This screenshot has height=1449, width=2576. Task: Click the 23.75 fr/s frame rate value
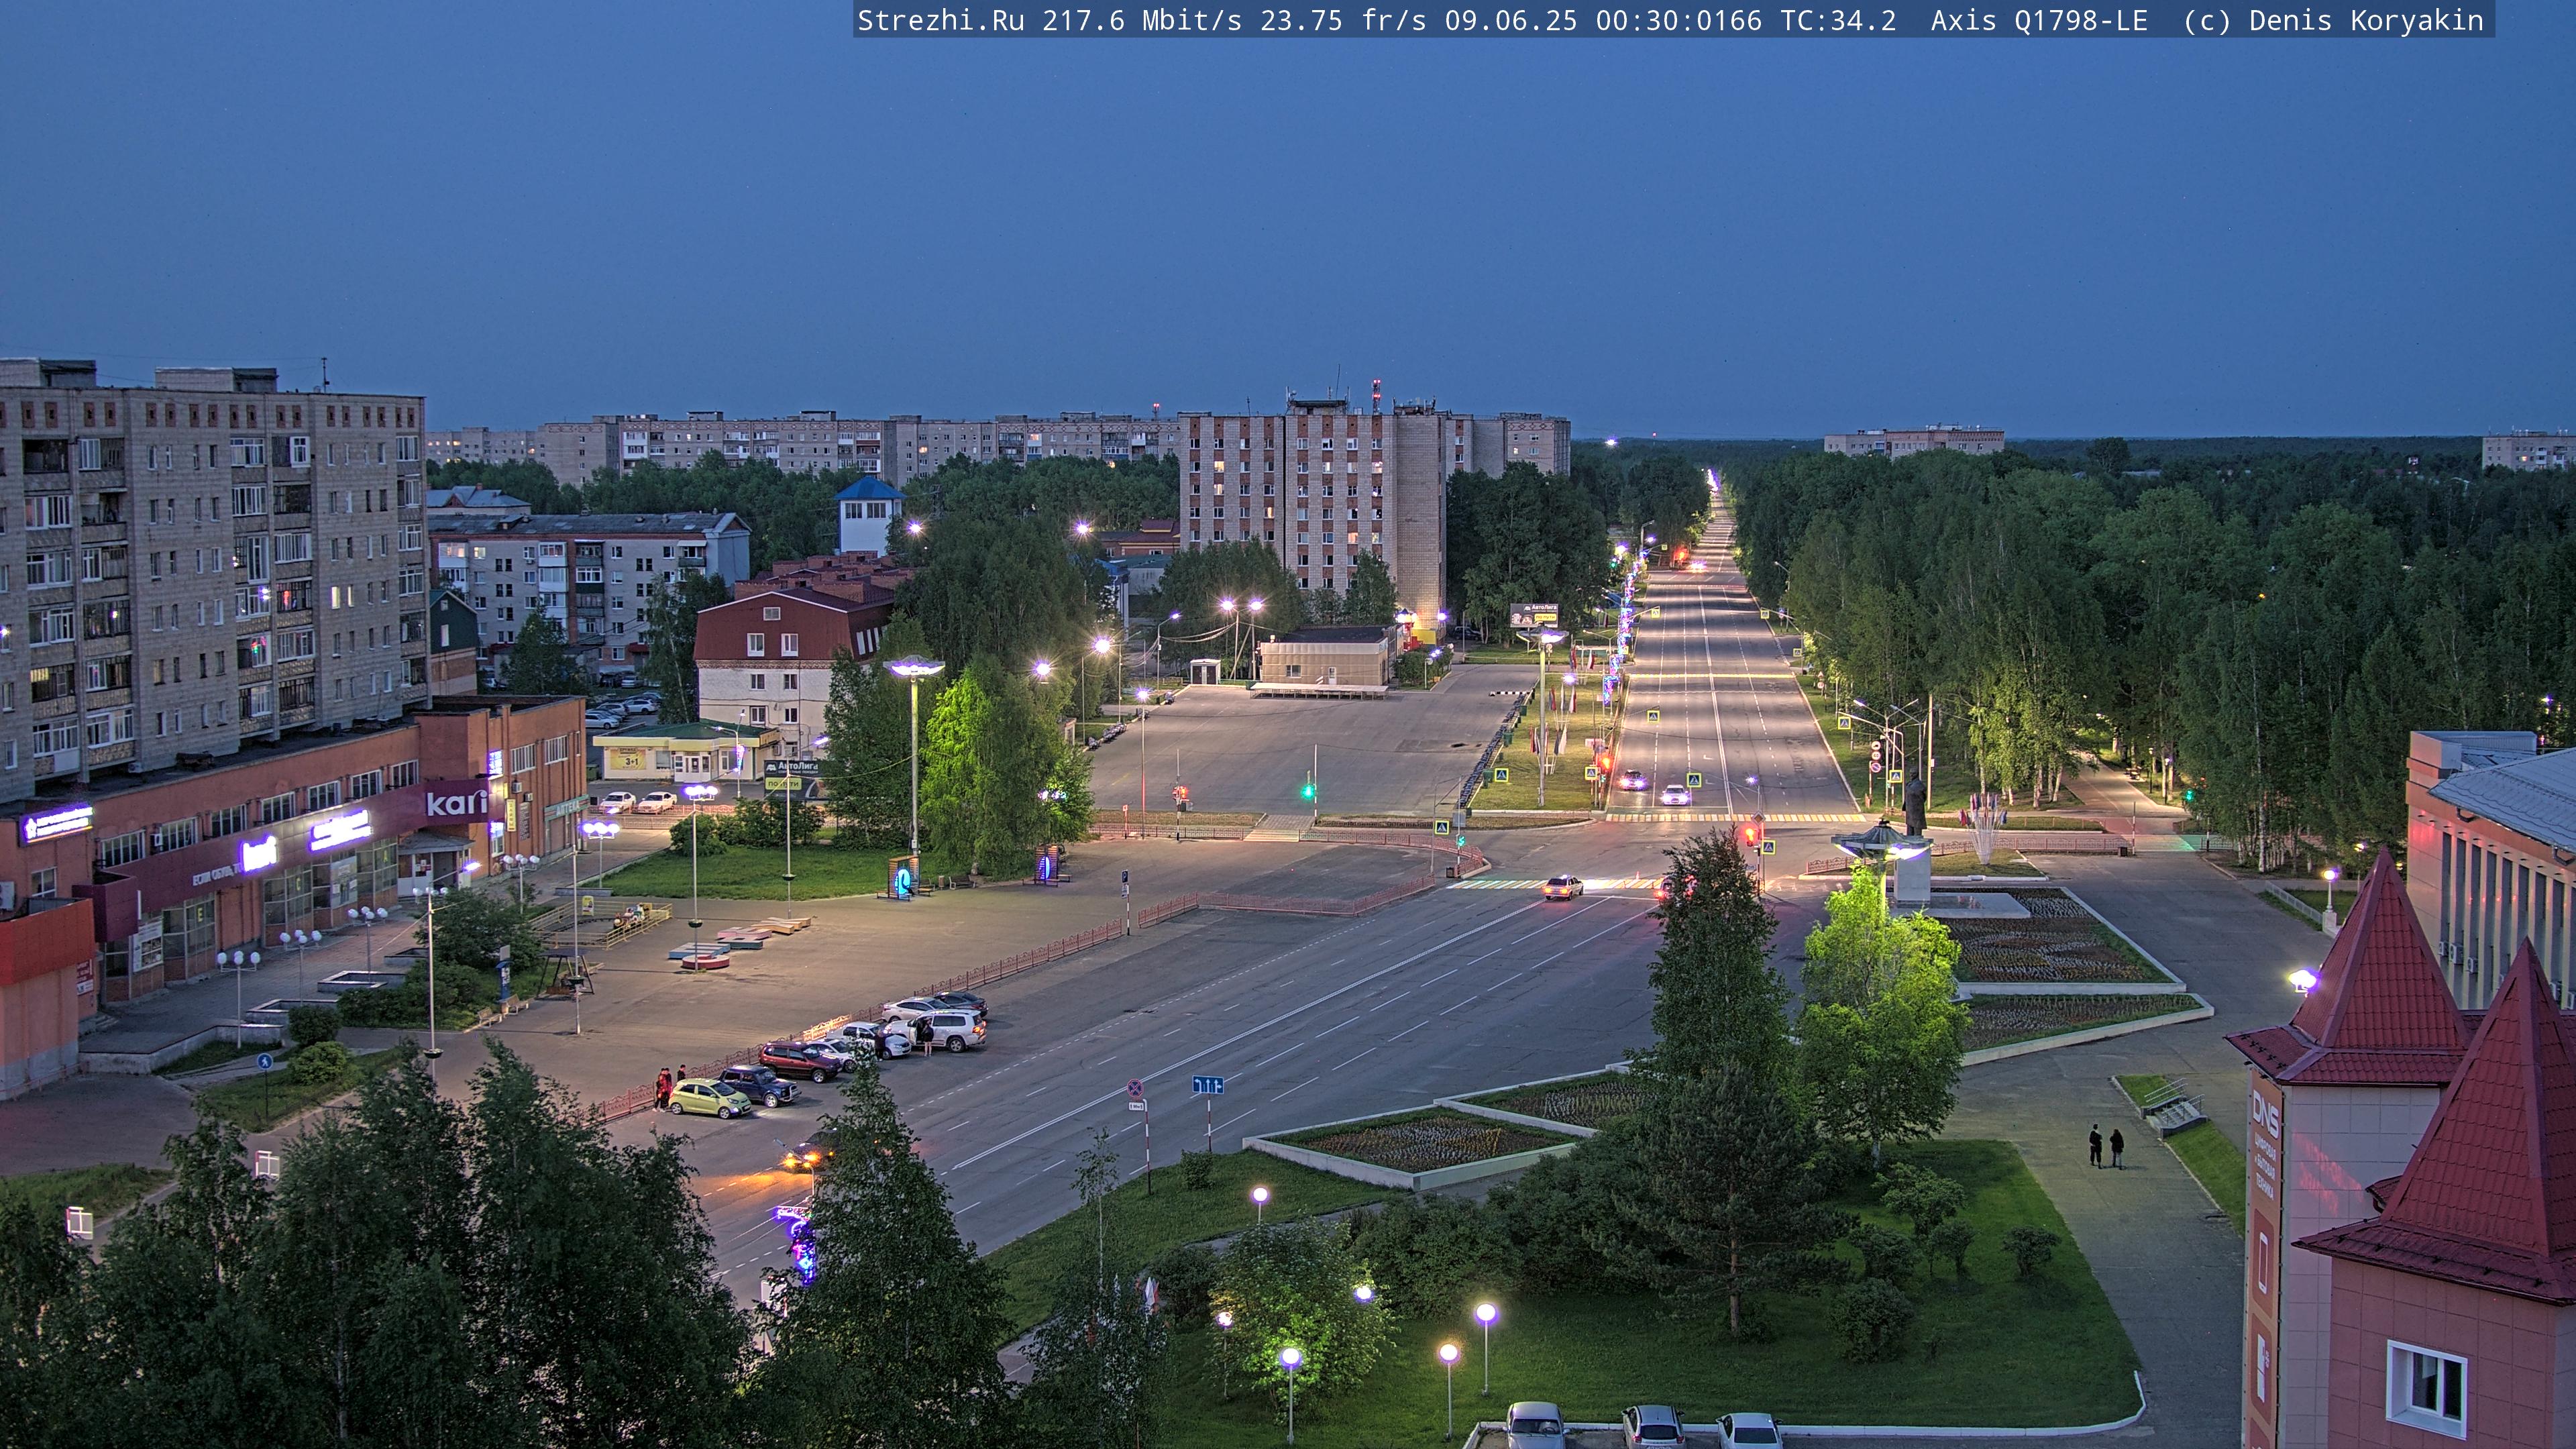pos(1343,21)
